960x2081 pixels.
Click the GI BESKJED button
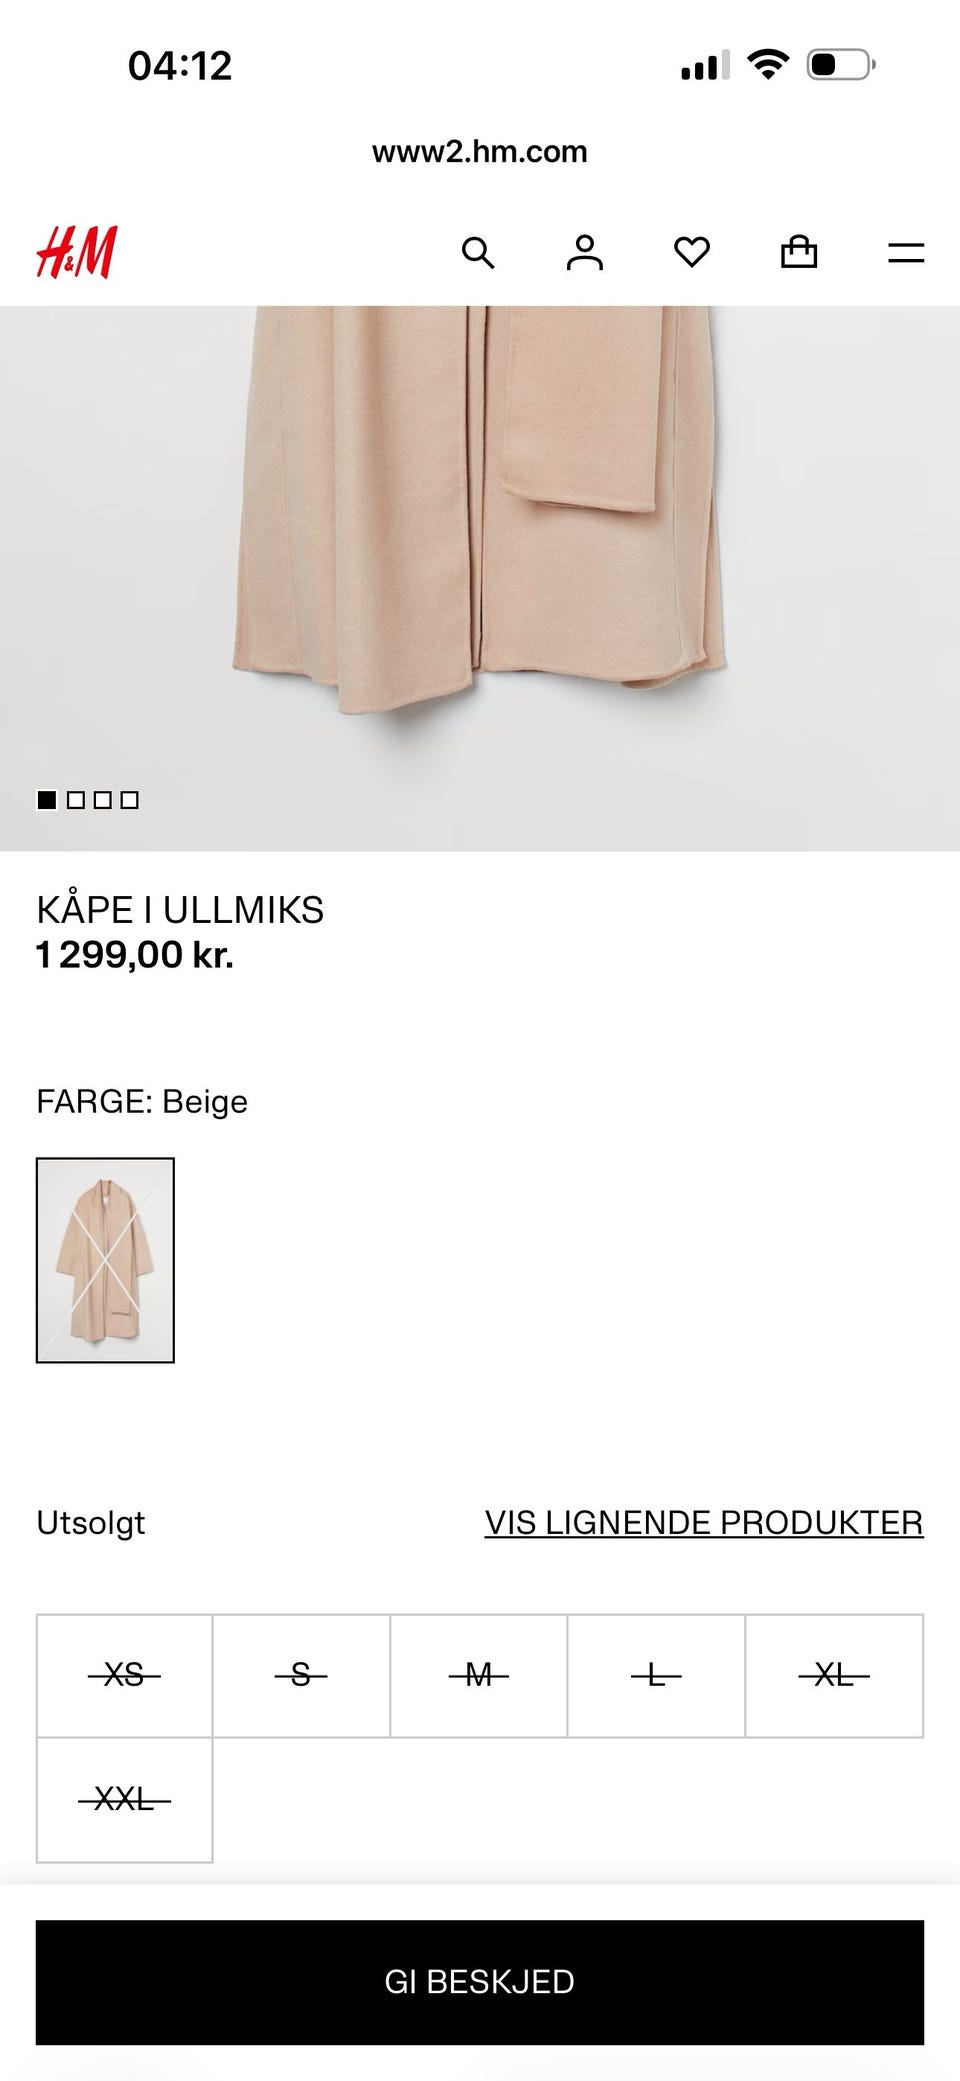[480, 1982]
